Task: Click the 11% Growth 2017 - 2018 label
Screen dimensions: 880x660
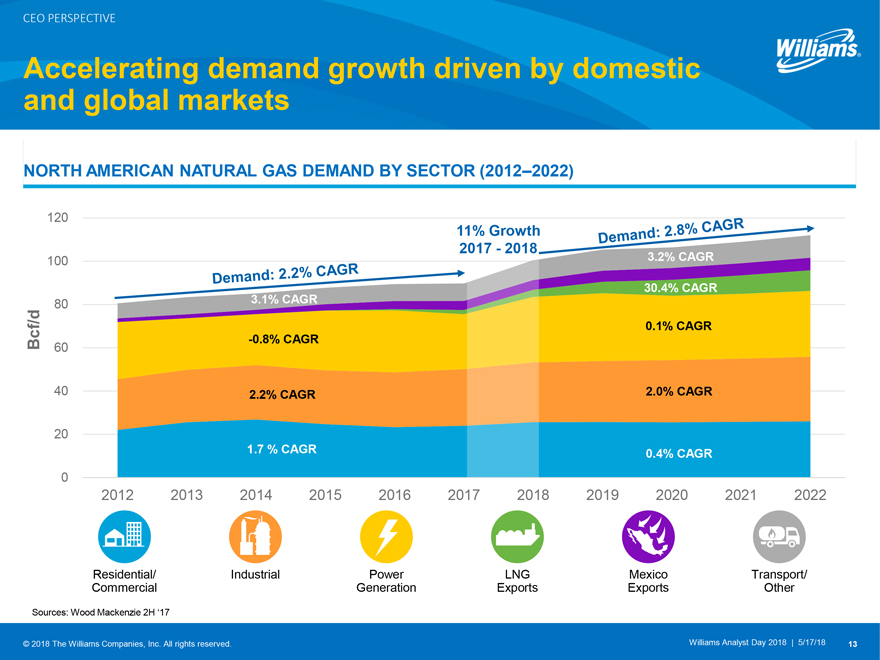Action: 498,239
